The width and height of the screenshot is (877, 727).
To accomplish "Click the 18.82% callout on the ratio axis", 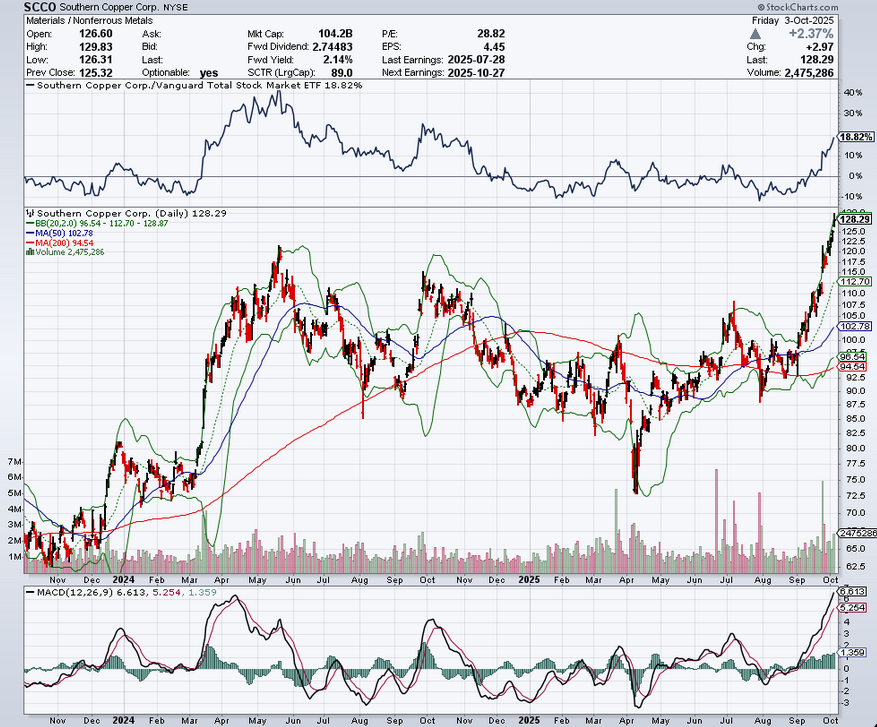I will [856, 137].
